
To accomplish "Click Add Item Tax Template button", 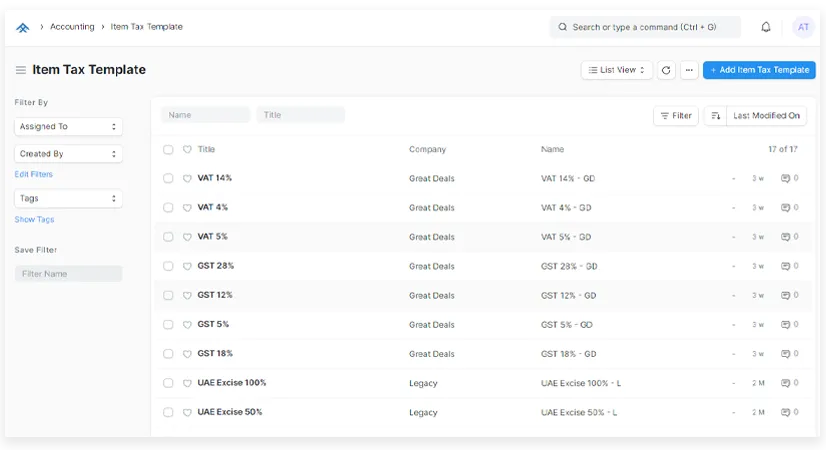I will coord(759,70).
